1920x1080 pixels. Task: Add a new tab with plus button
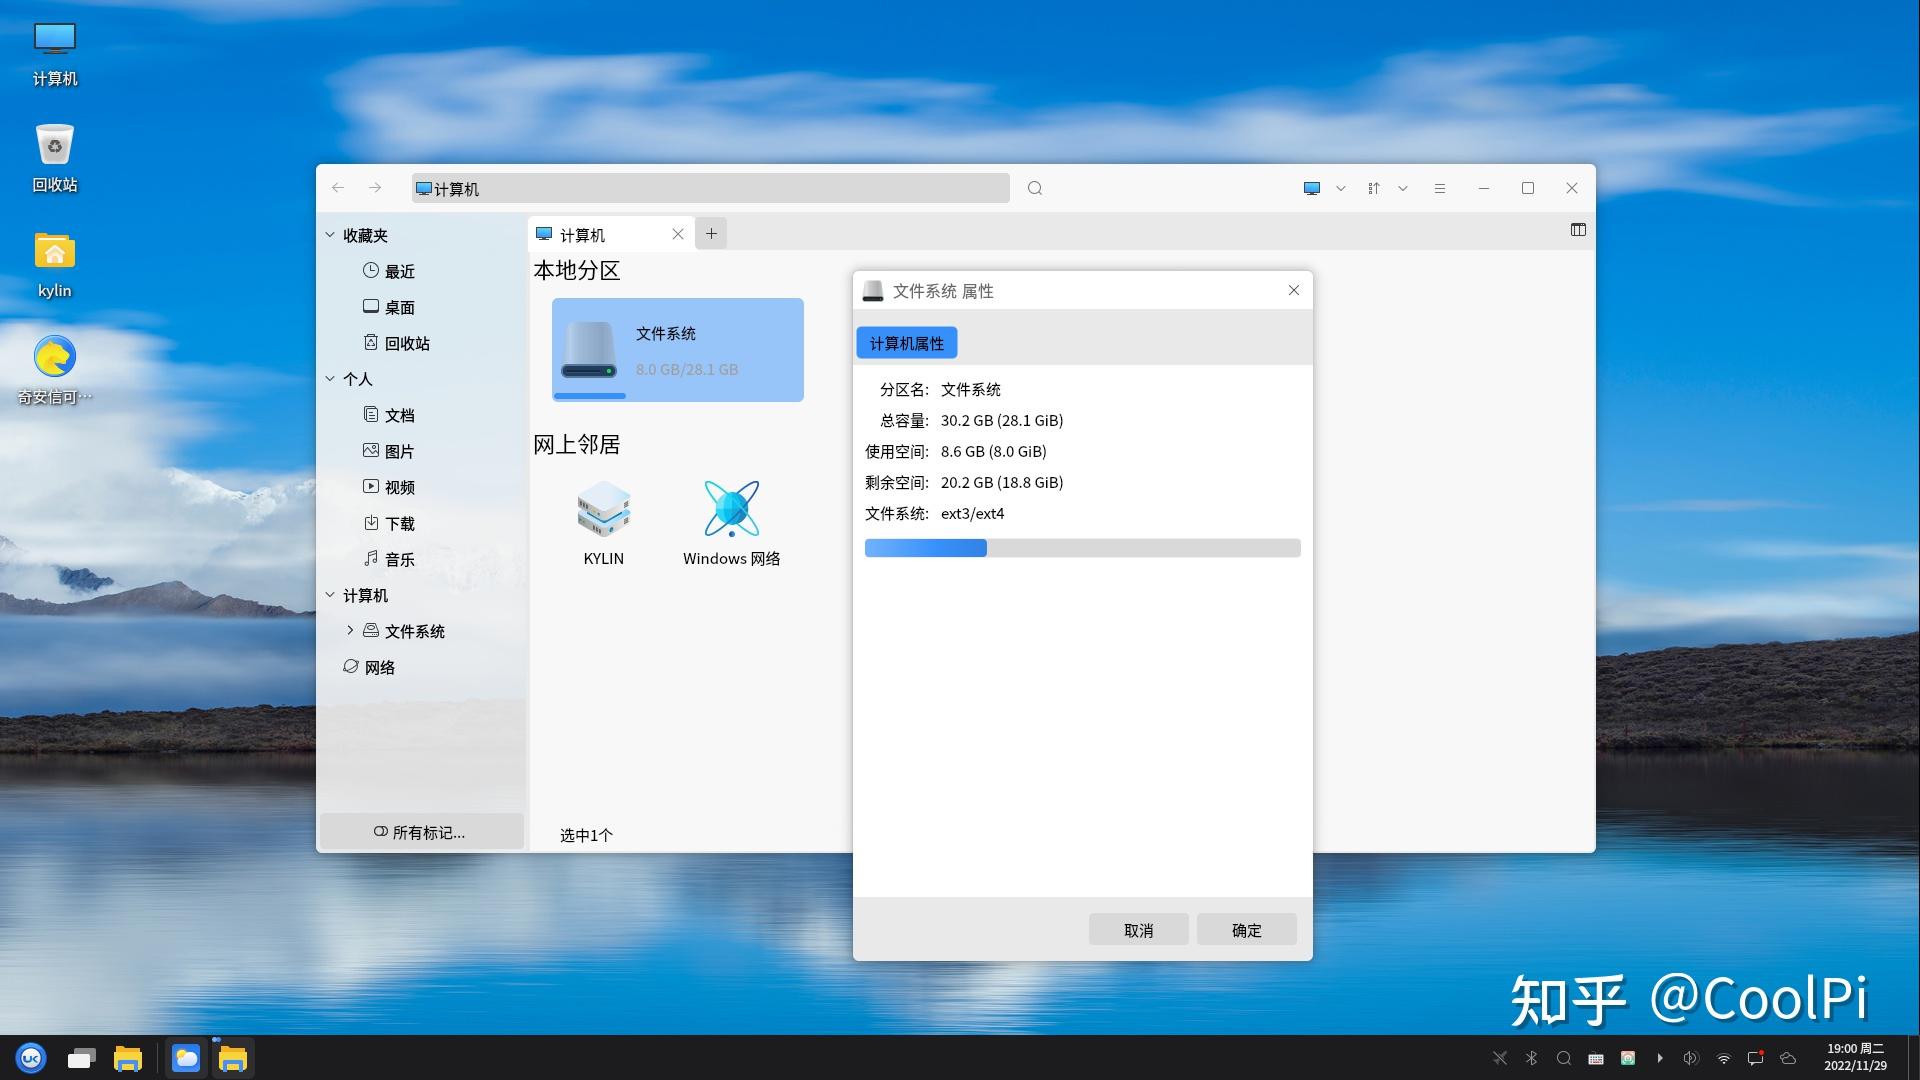tap(711, 234)
